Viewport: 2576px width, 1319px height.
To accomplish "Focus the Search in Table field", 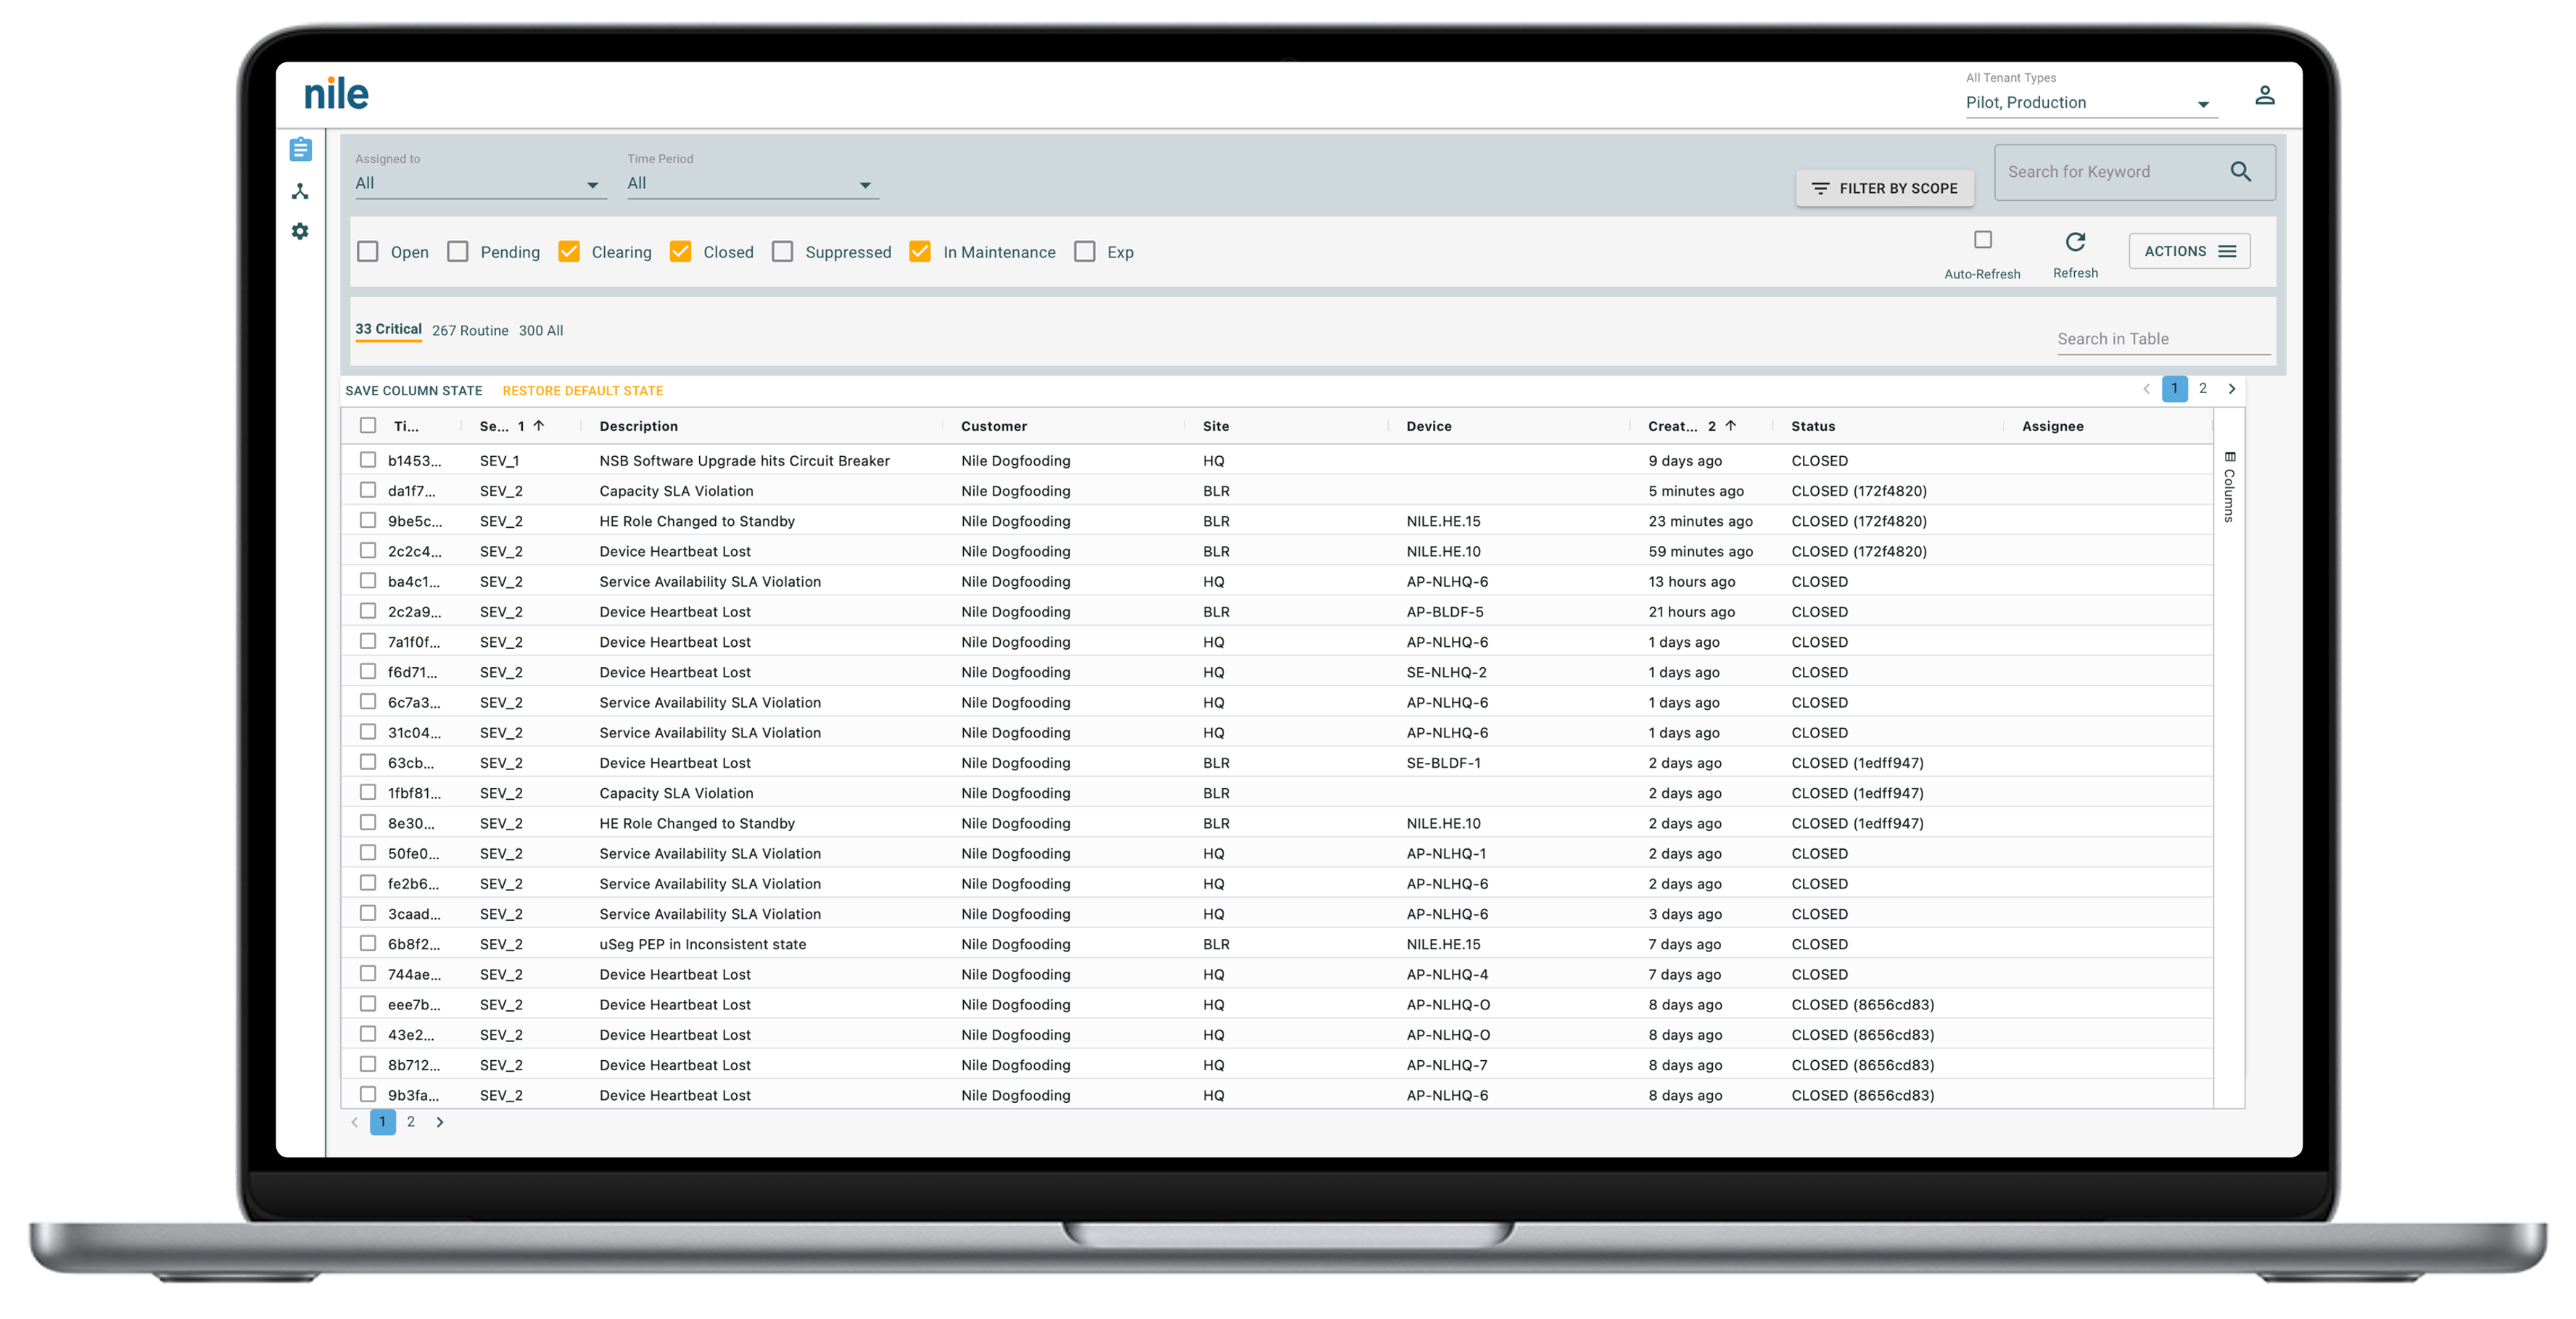I will pyautogui.click(x=2164, y=339).
